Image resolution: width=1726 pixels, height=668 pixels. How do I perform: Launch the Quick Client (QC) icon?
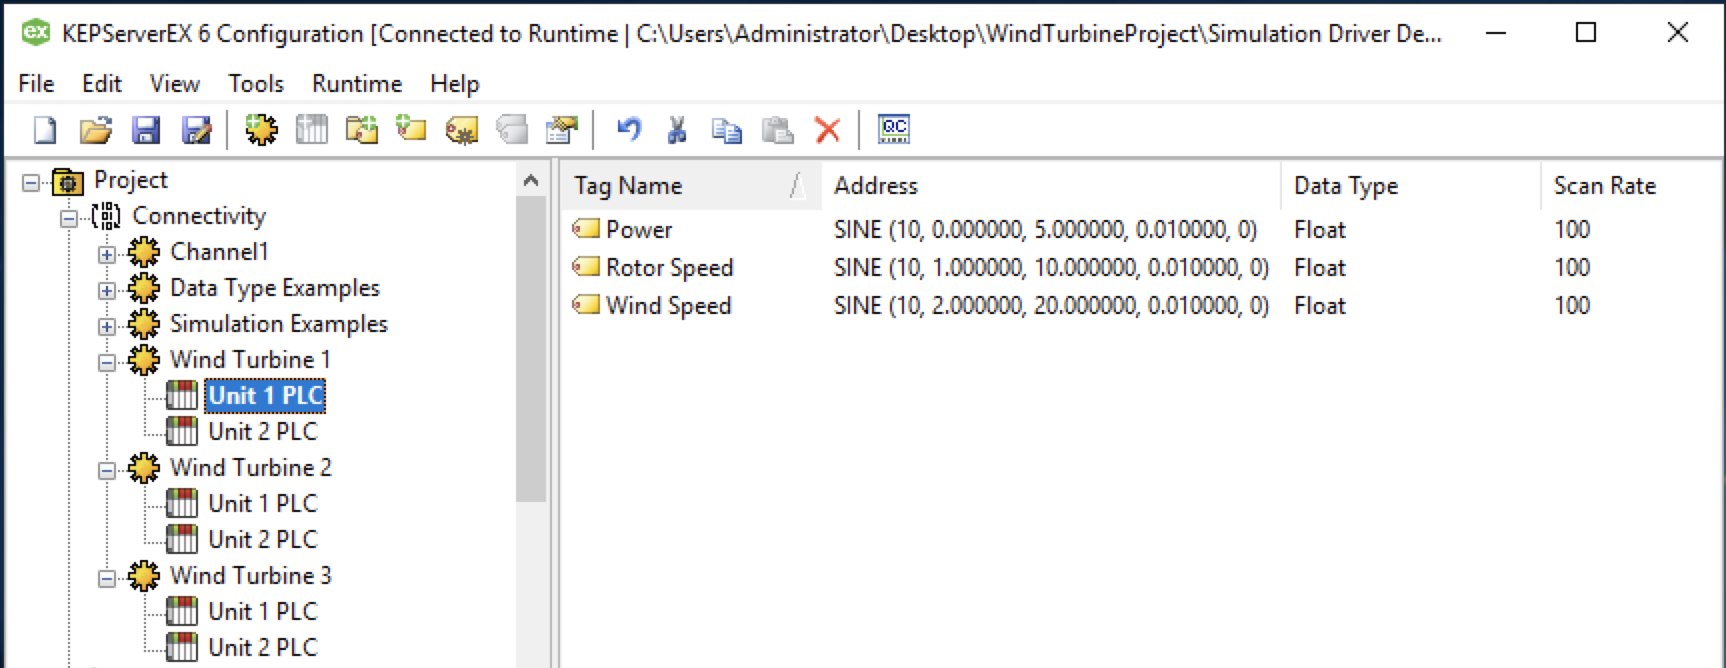[893, 130]
